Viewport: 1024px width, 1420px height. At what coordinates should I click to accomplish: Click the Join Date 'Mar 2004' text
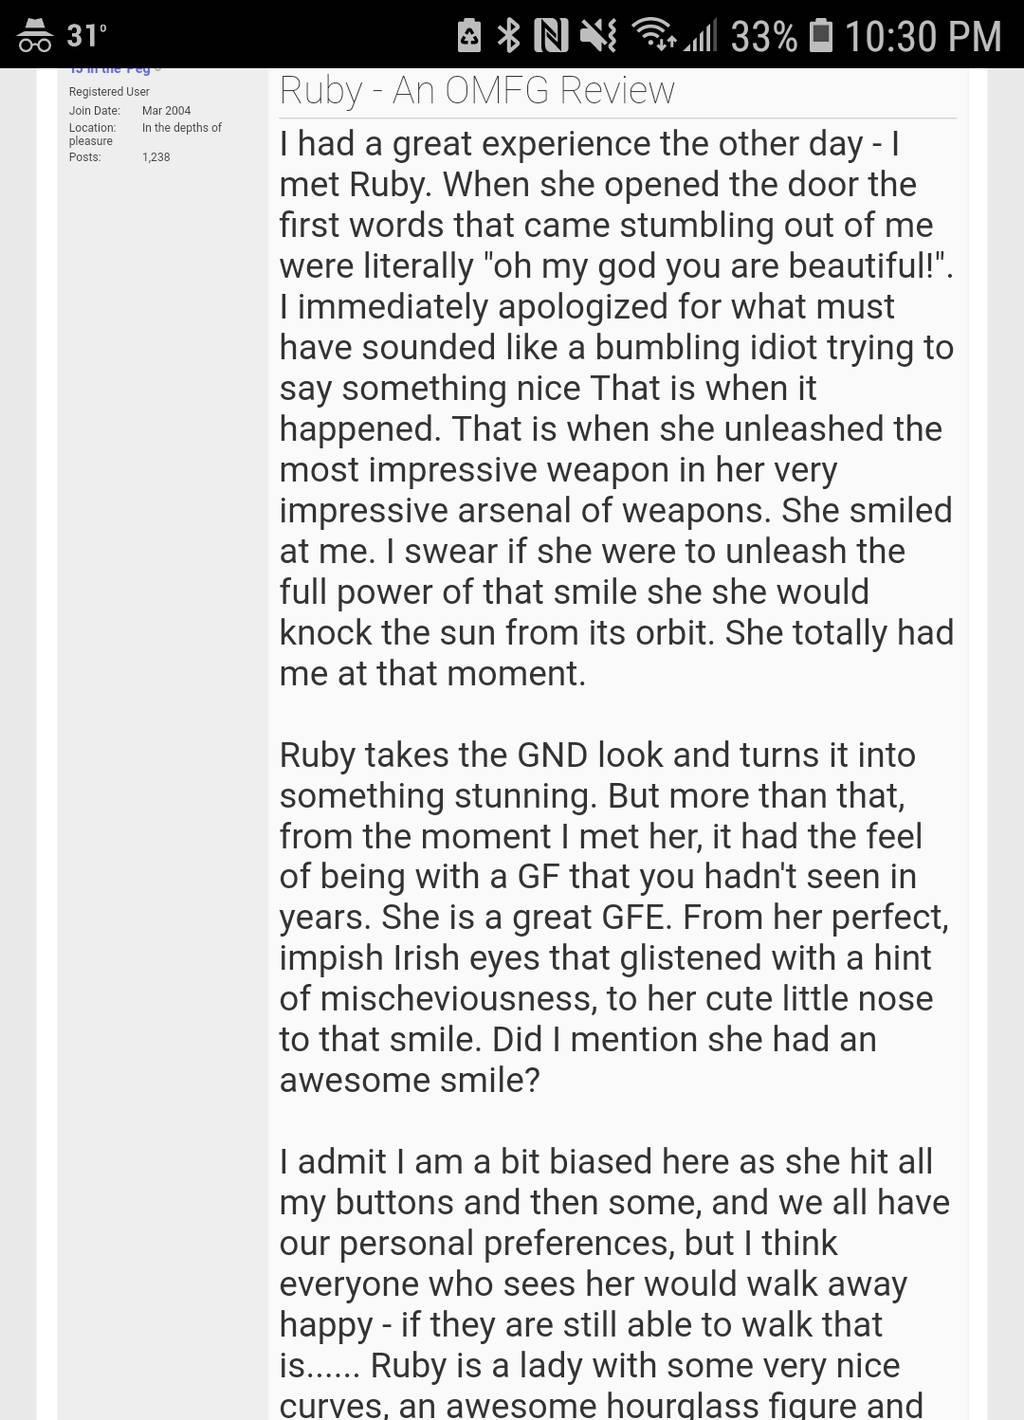[x=166, y=111]
